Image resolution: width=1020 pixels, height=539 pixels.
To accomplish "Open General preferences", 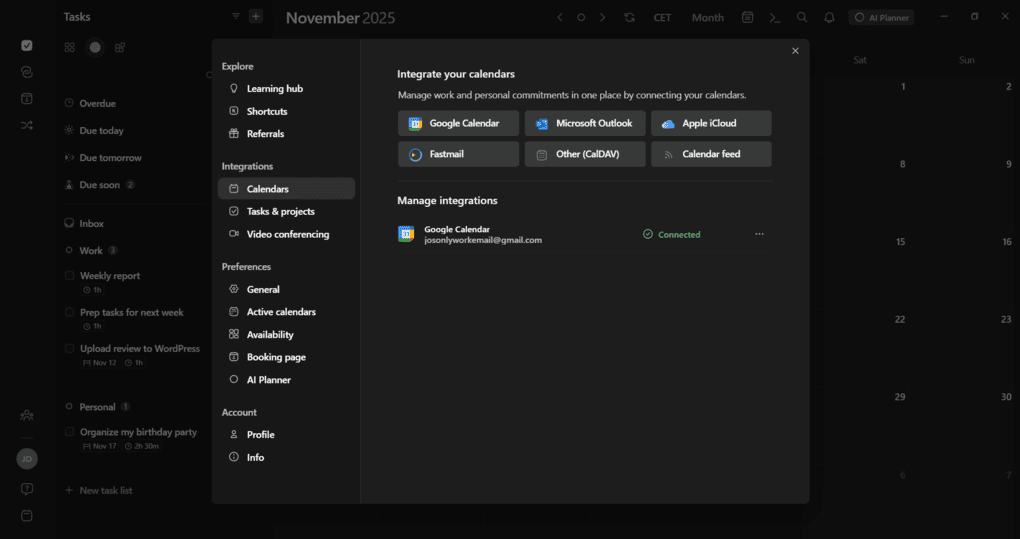I will 286,289.
